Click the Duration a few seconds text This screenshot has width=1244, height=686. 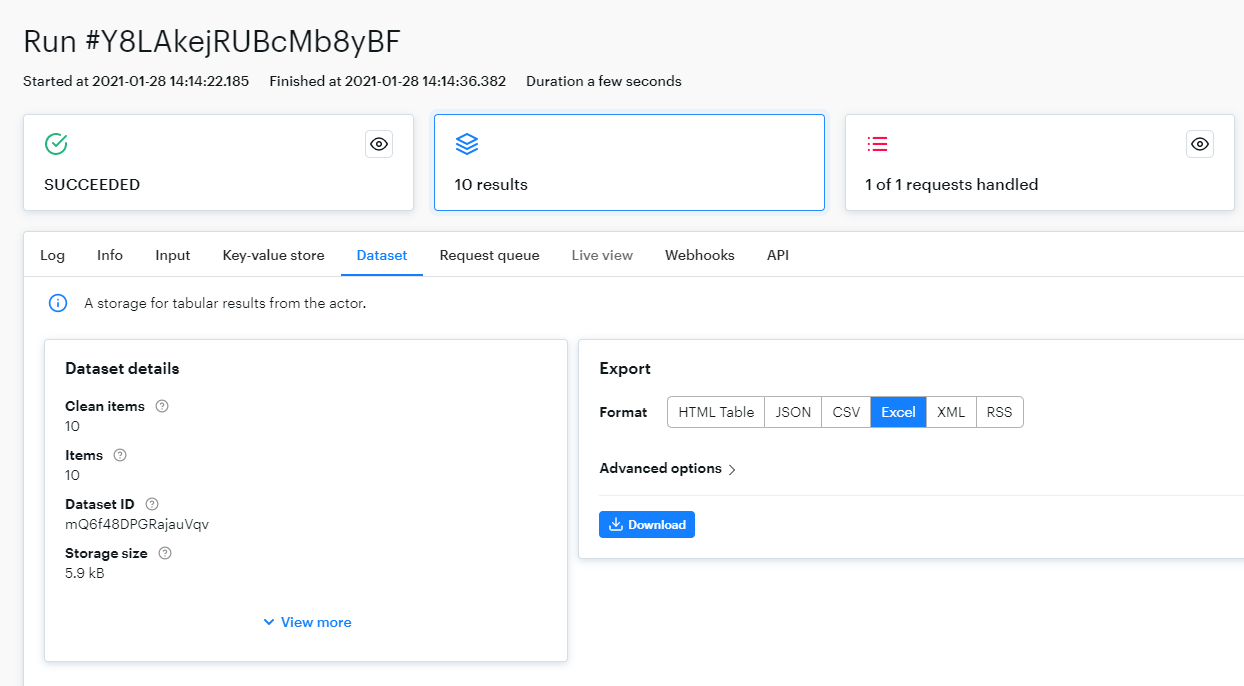click(x=604, y=81)
